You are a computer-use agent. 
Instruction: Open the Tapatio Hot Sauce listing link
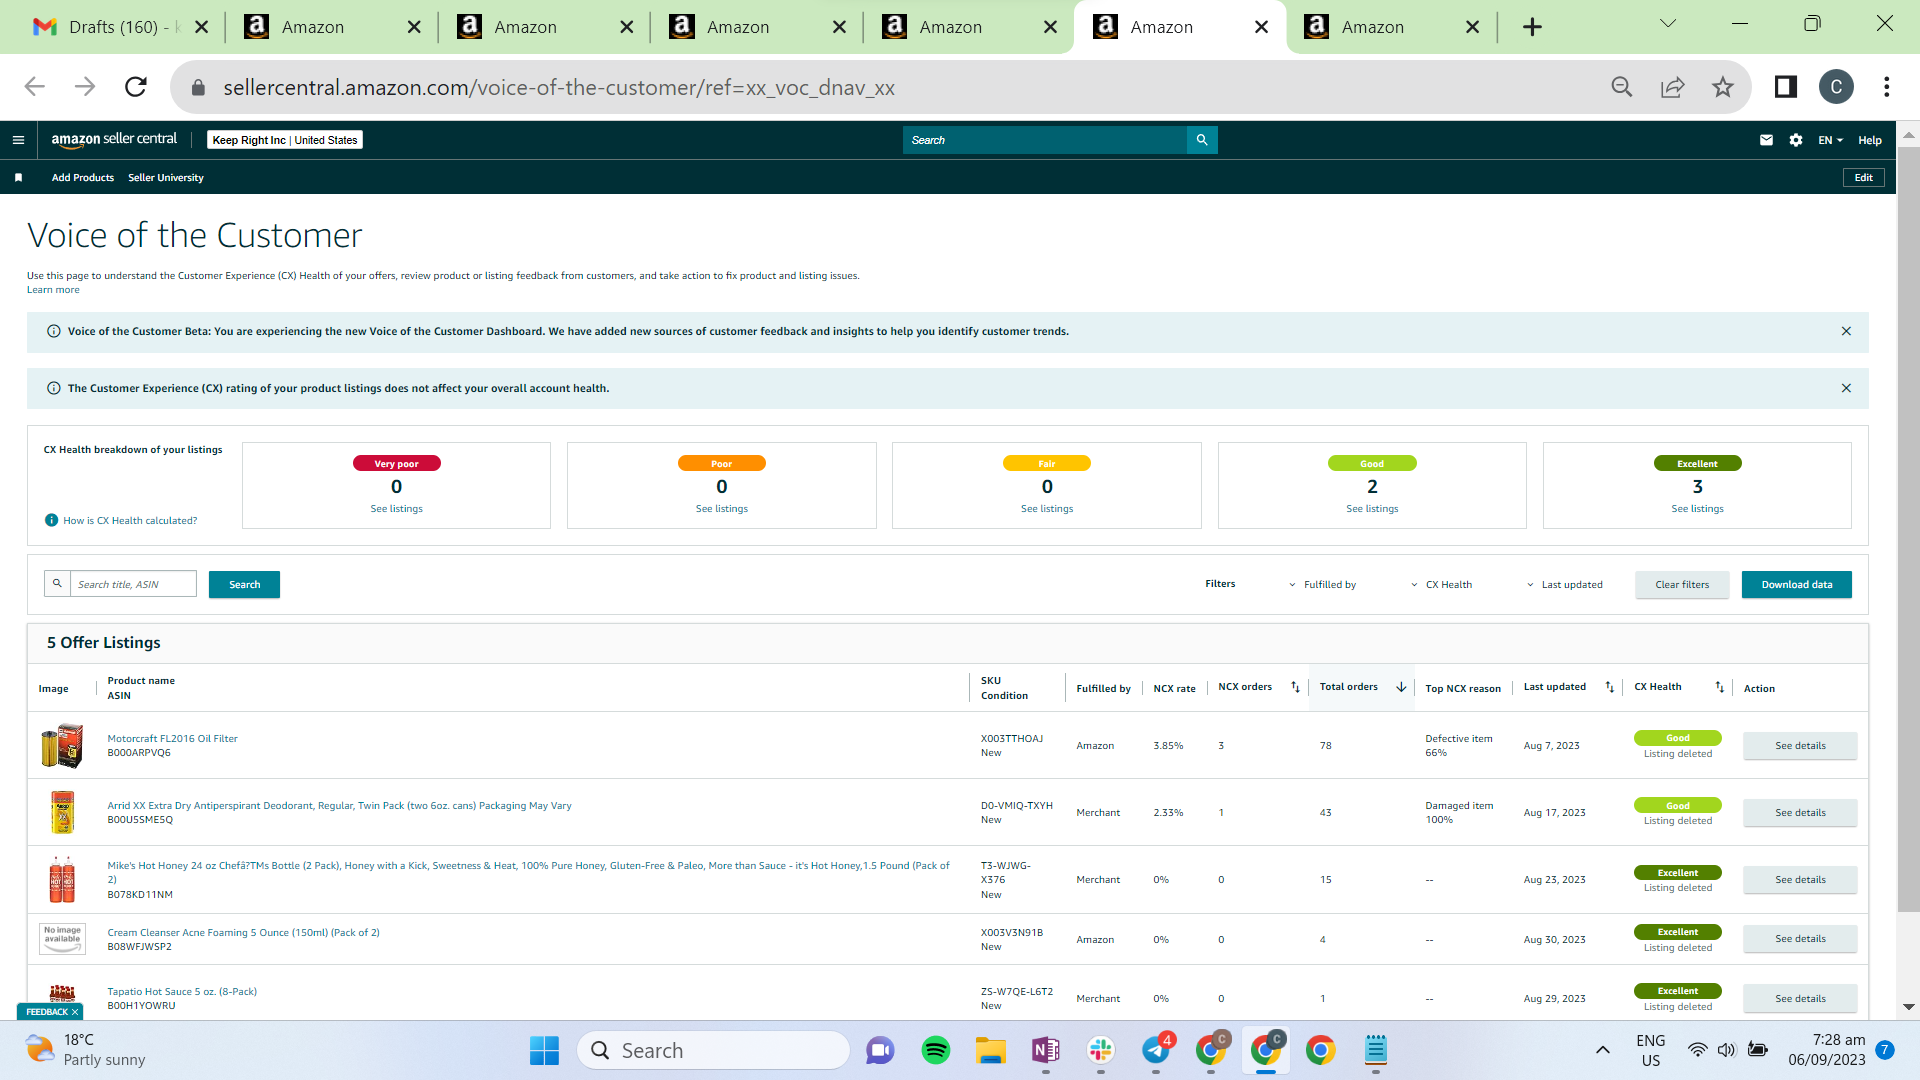pyautogui.click(x=182, y=992)
